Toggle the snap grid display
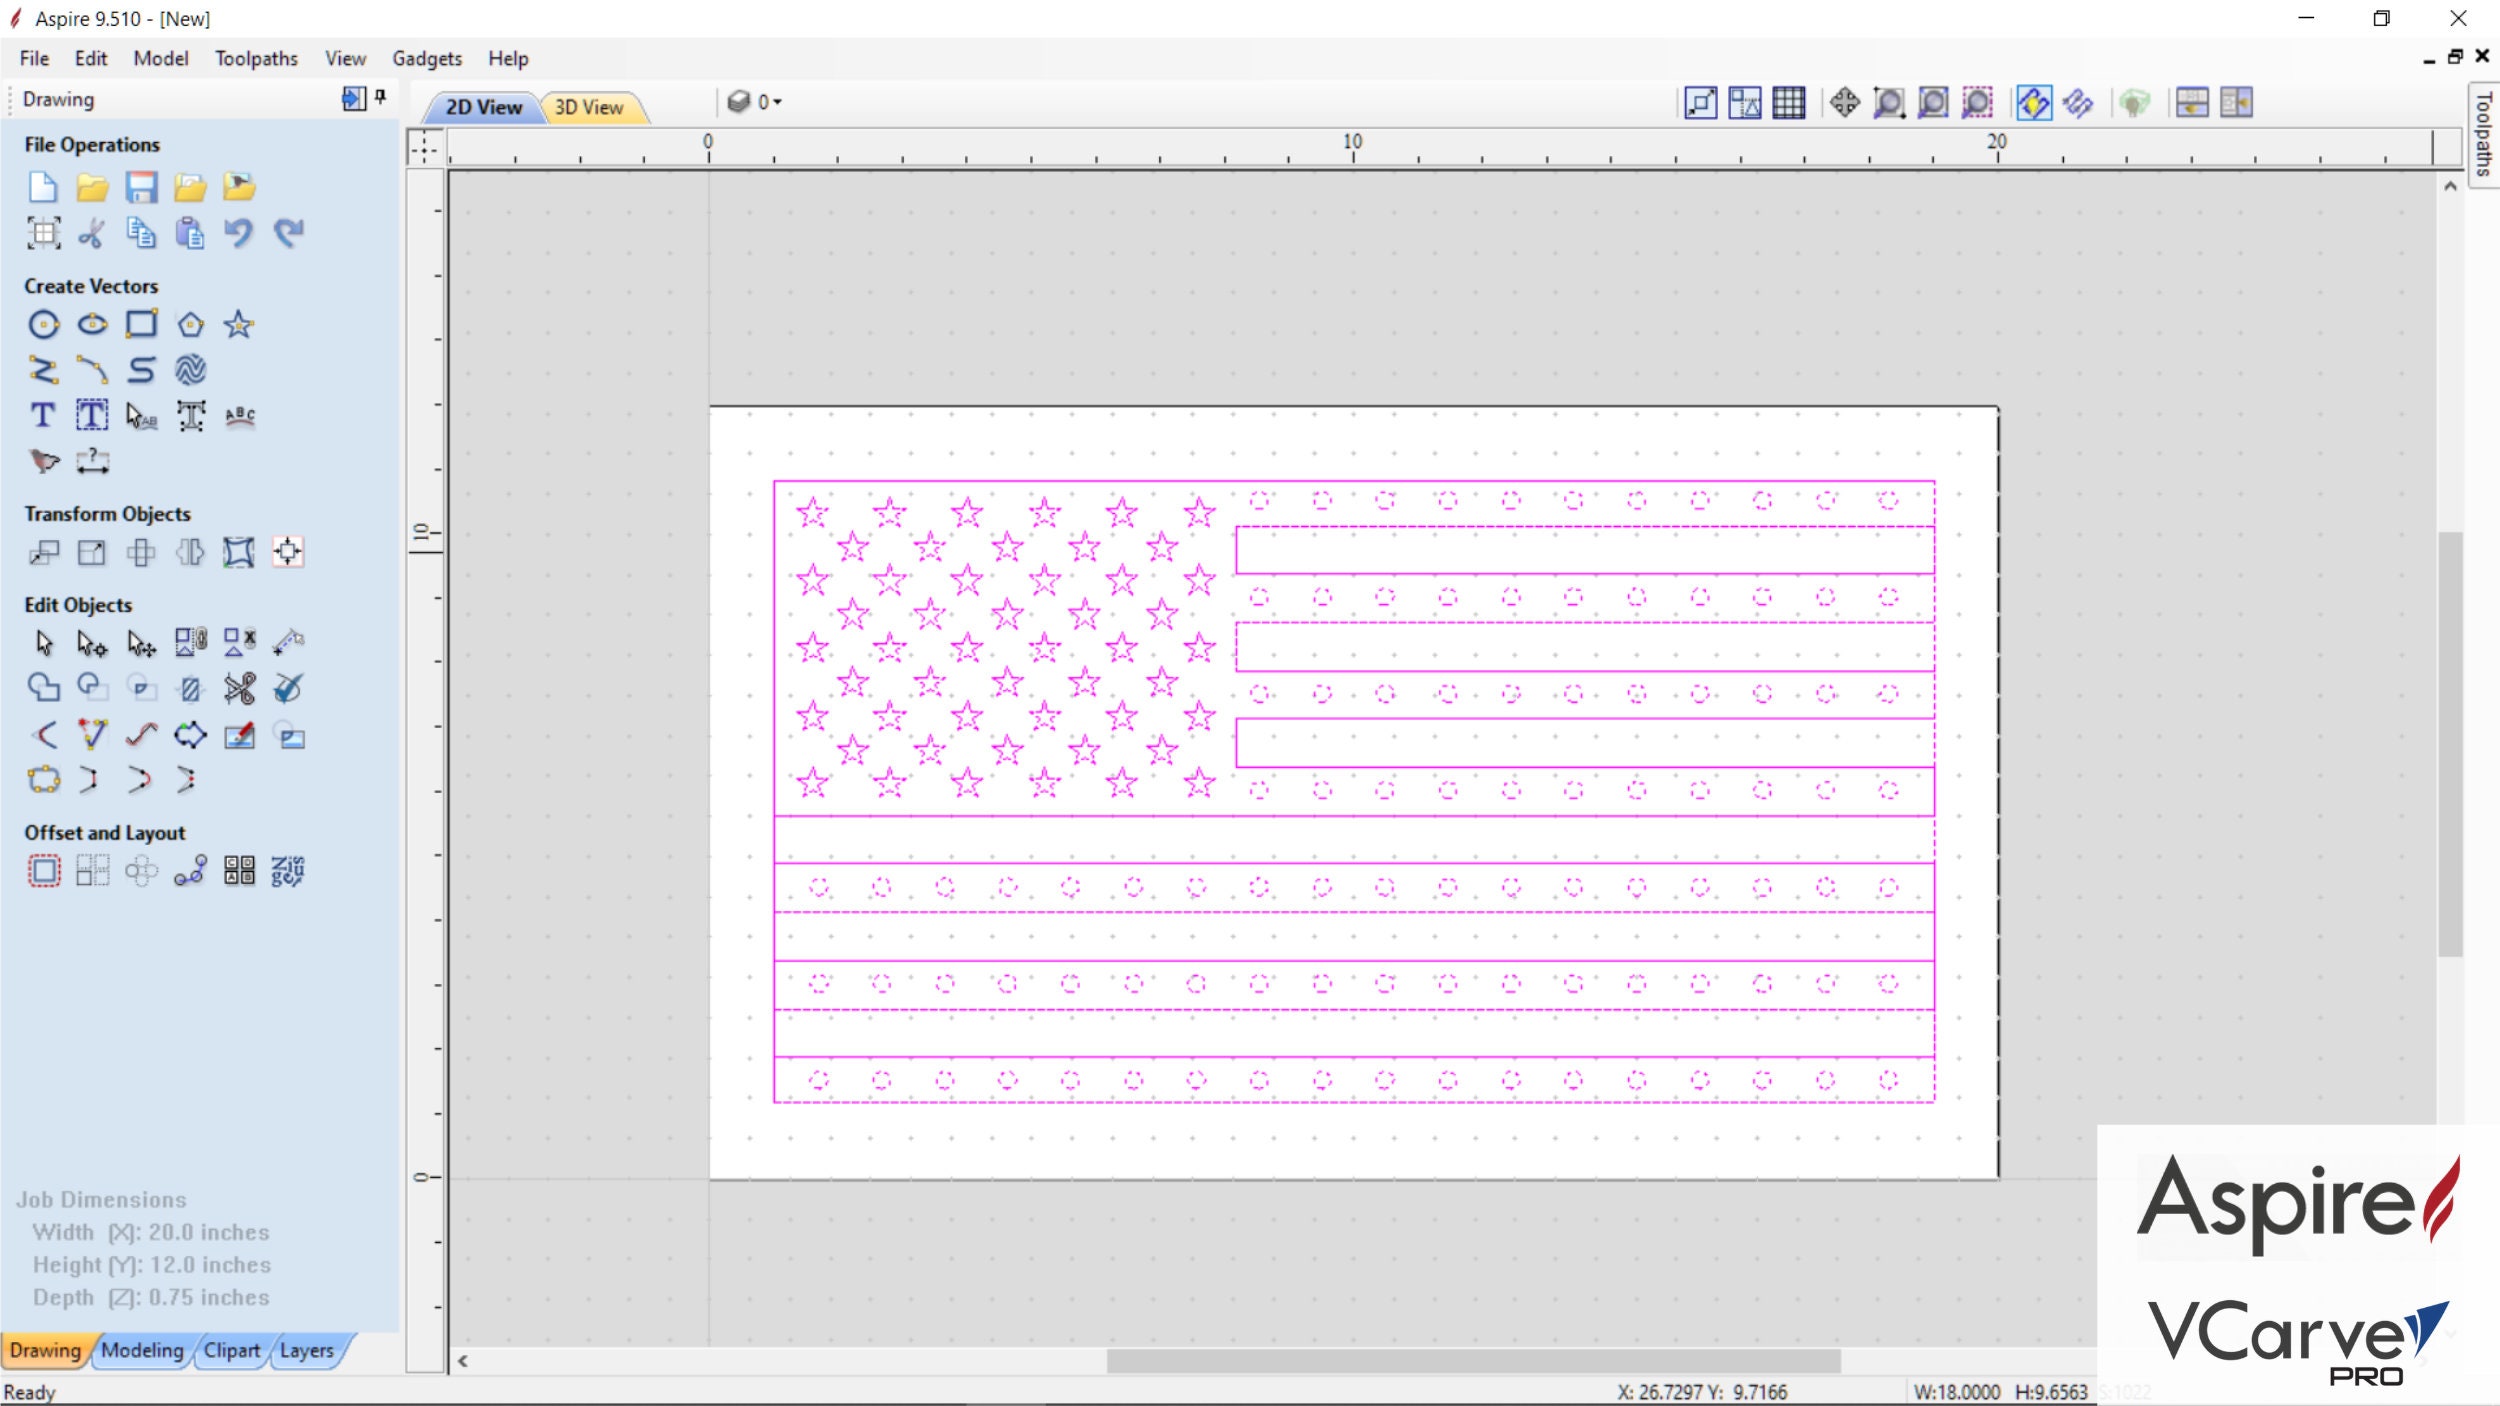The image size is (2500, 1406). pyautogui.click(x=1788, y=102)
